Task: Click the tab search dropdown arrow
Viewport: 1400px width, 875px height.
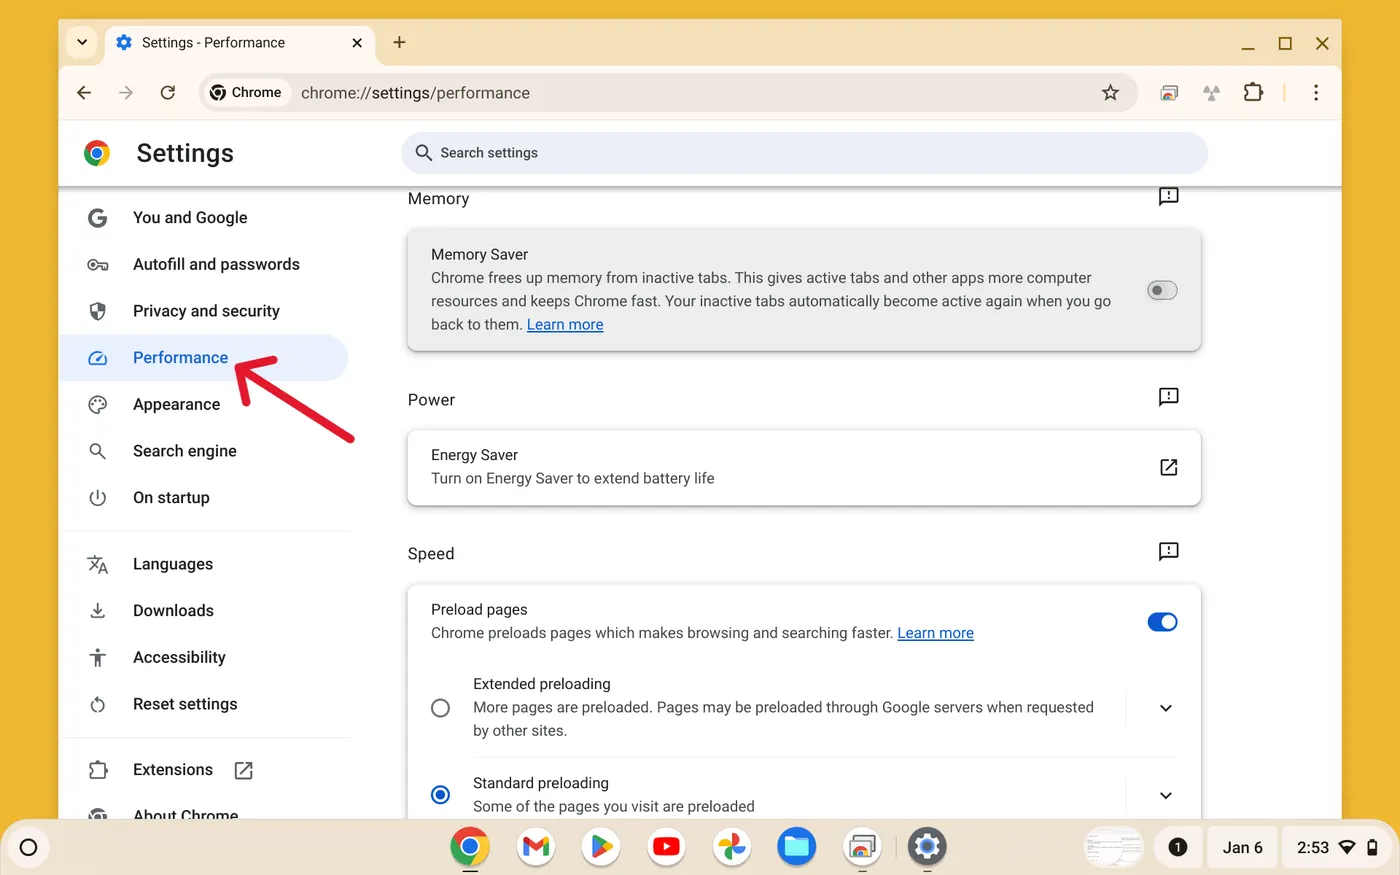Action: [x=82, y=43]
